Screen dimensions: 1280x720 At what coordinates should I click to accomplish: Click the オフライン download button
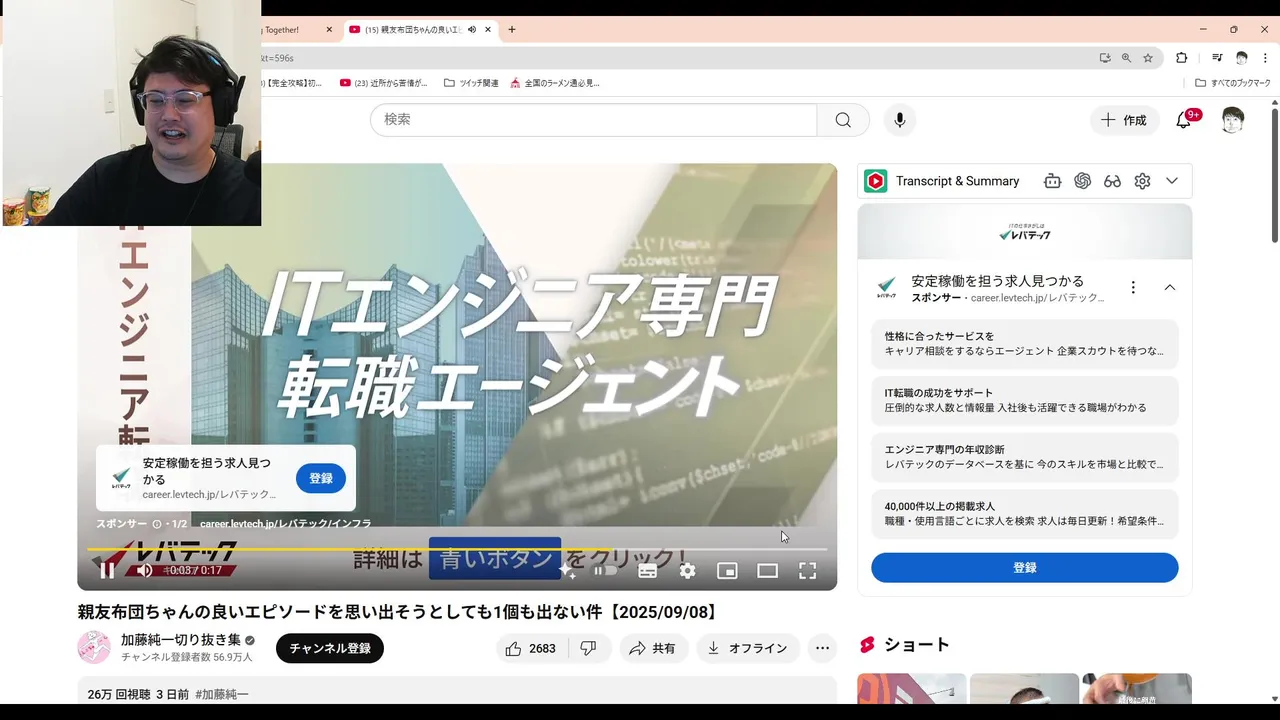click(x=748, y=648)
